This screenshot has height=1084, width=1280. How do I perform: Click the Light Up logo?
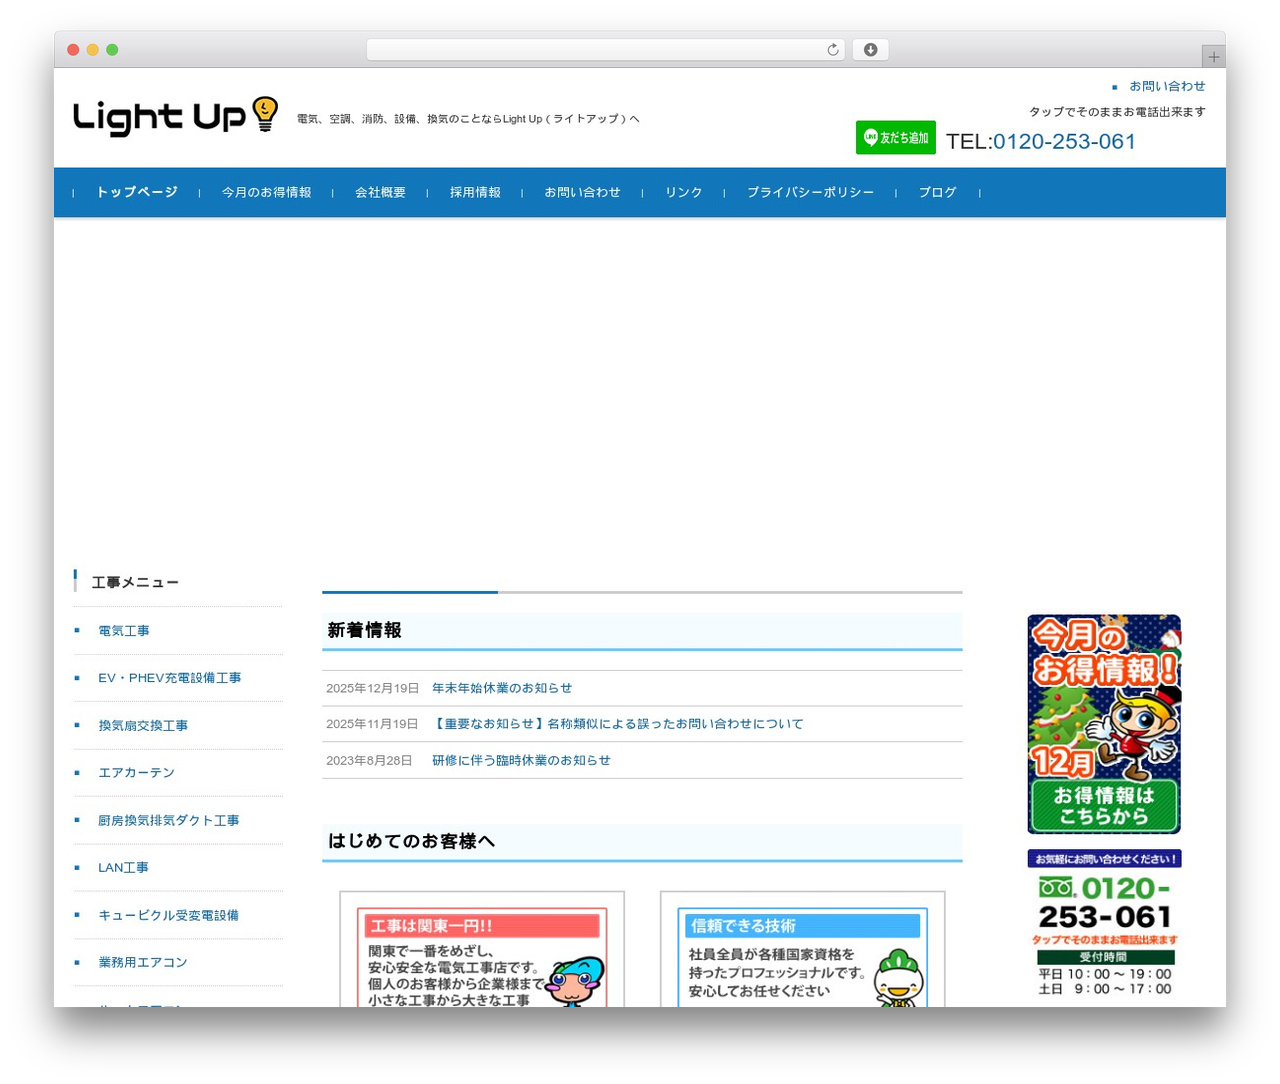click(175, 116)
